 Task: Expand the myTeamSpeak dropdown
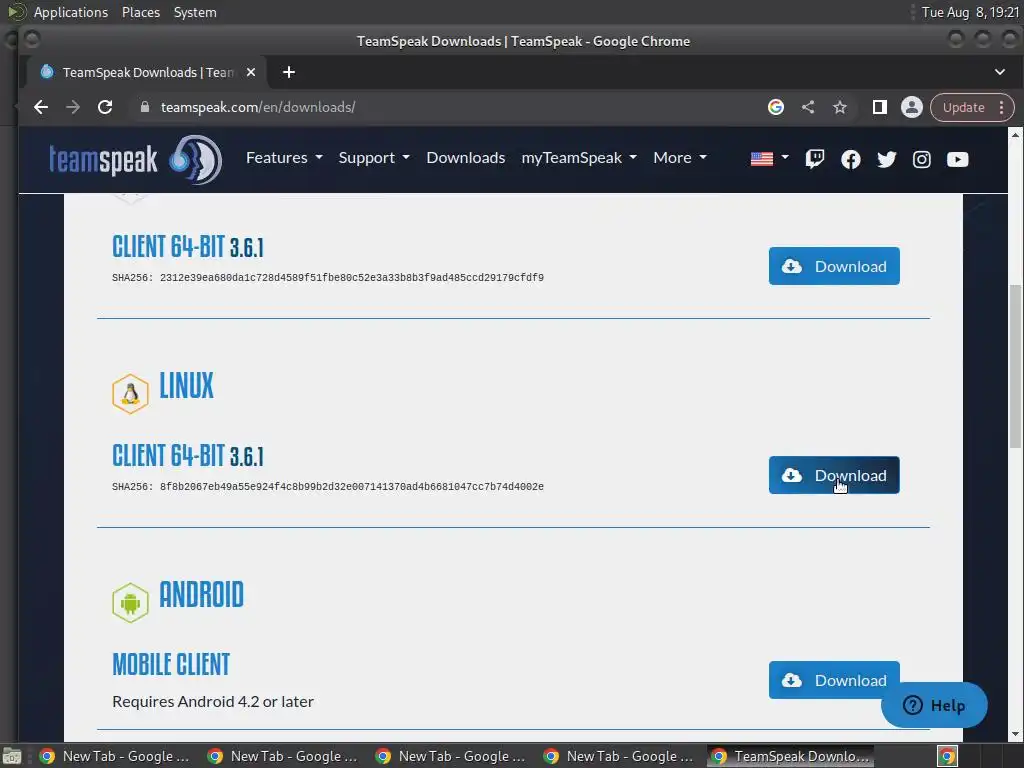579,157
